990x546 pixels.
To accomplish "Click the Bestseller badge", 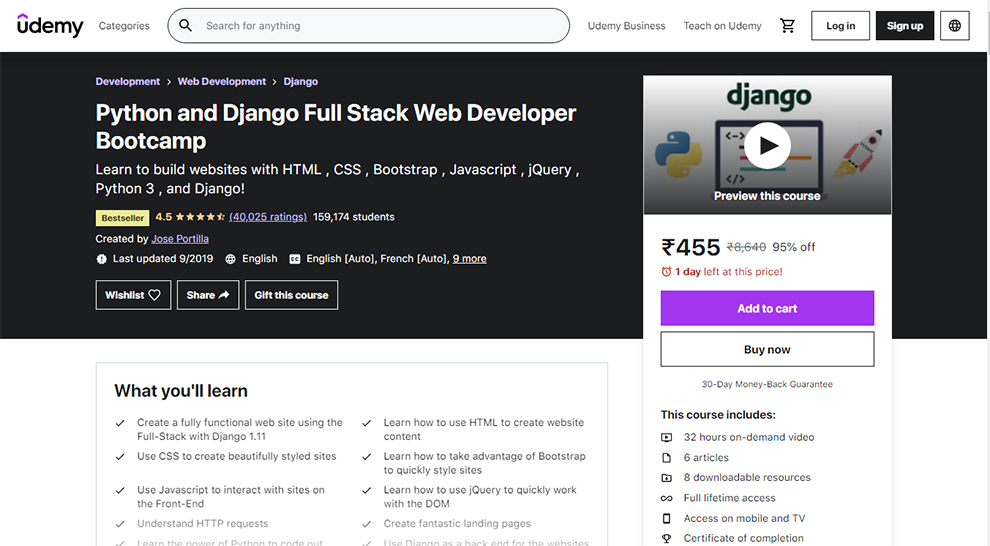I will coord(122,218).
